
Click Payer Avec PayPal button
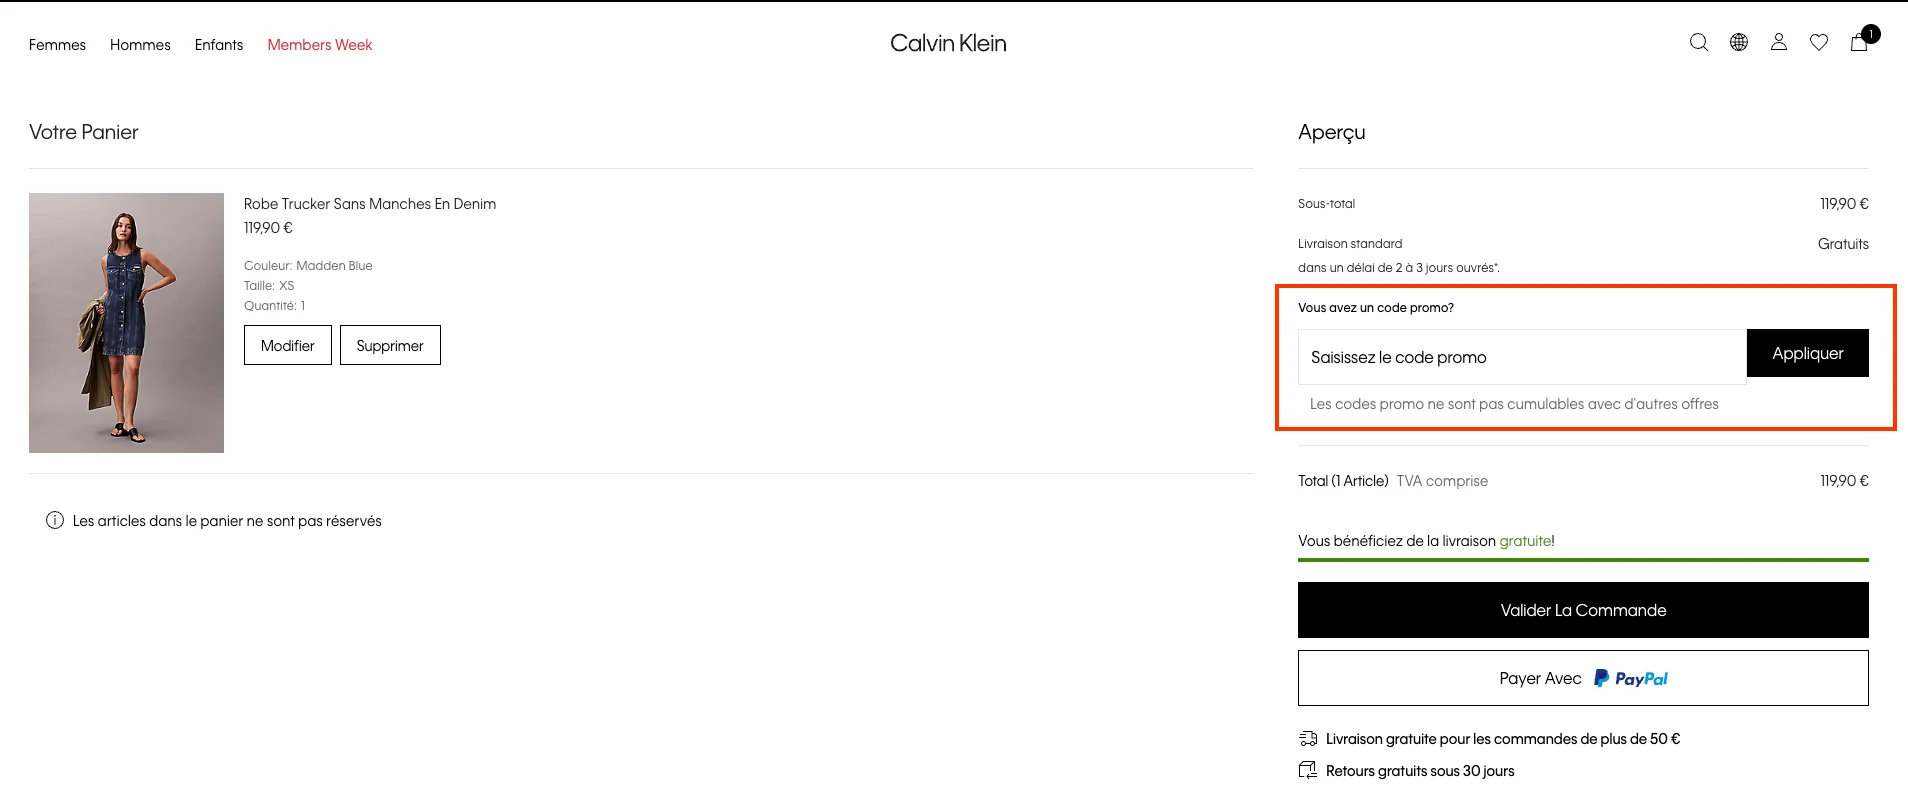(1583, 678)
